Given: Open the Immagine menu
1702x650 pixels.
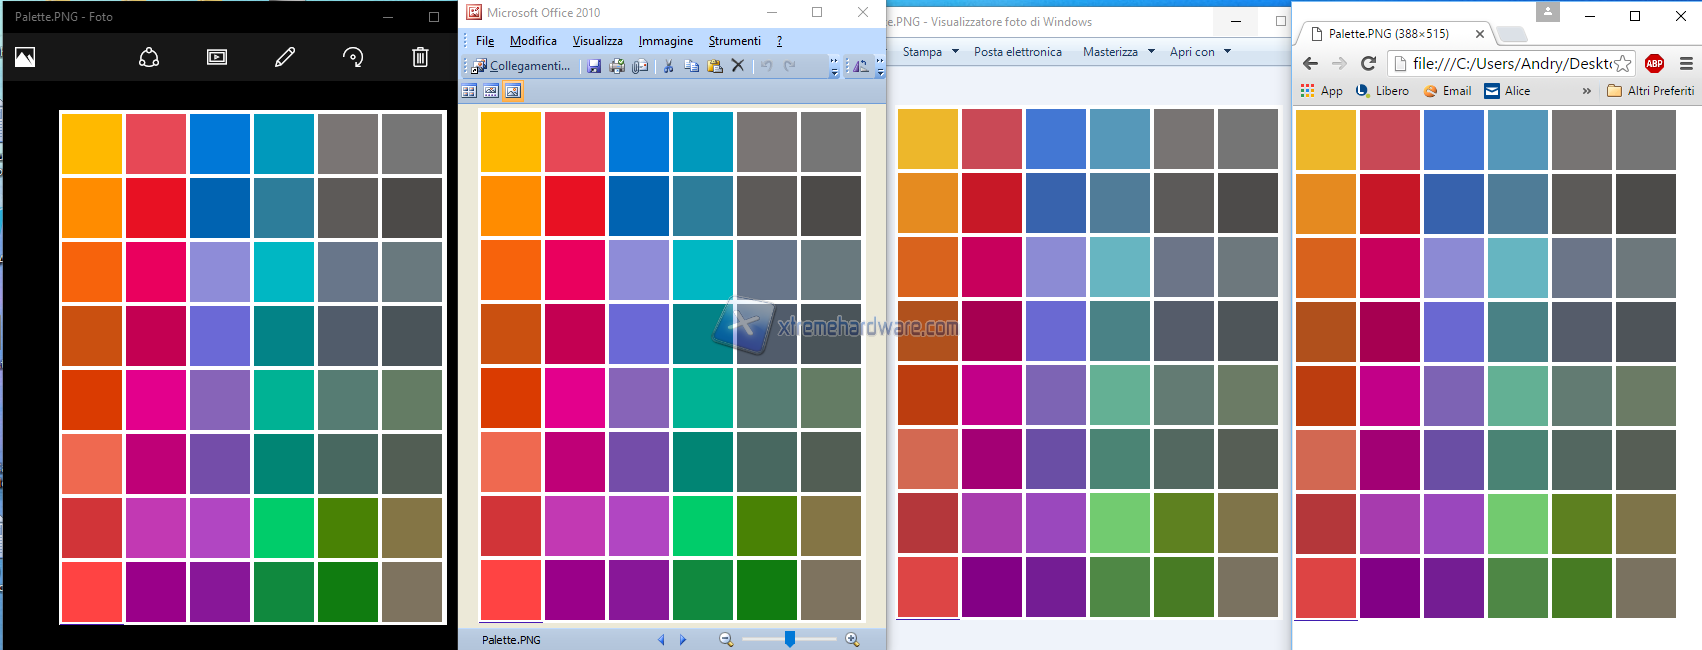Looking at the screenshot, I should [x=666, y=41].
